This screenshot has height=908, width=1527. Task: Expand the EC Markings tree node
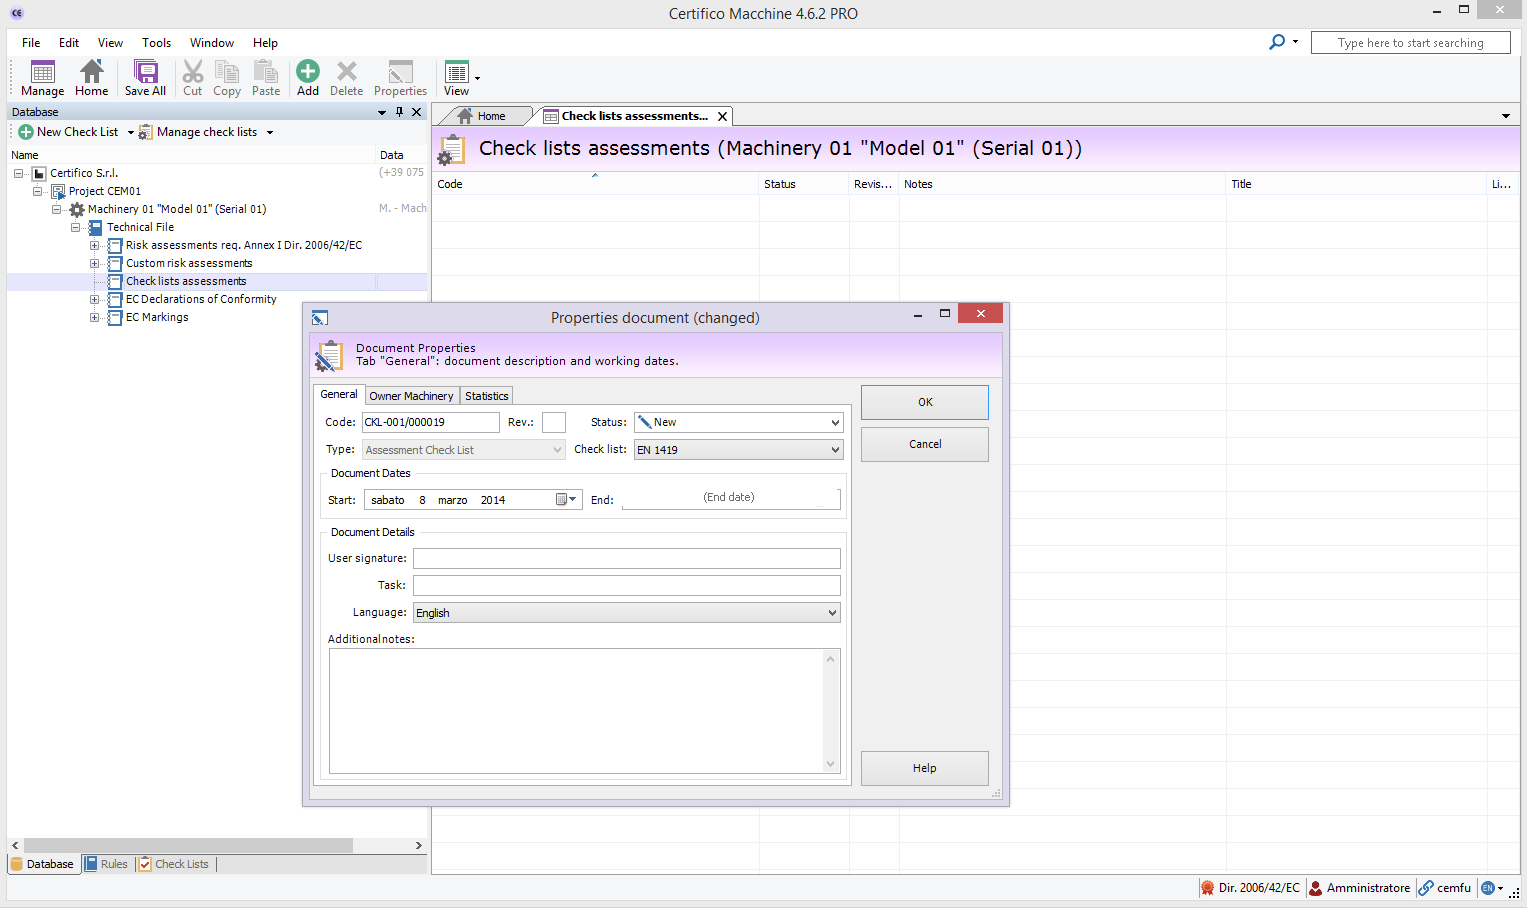95,318
